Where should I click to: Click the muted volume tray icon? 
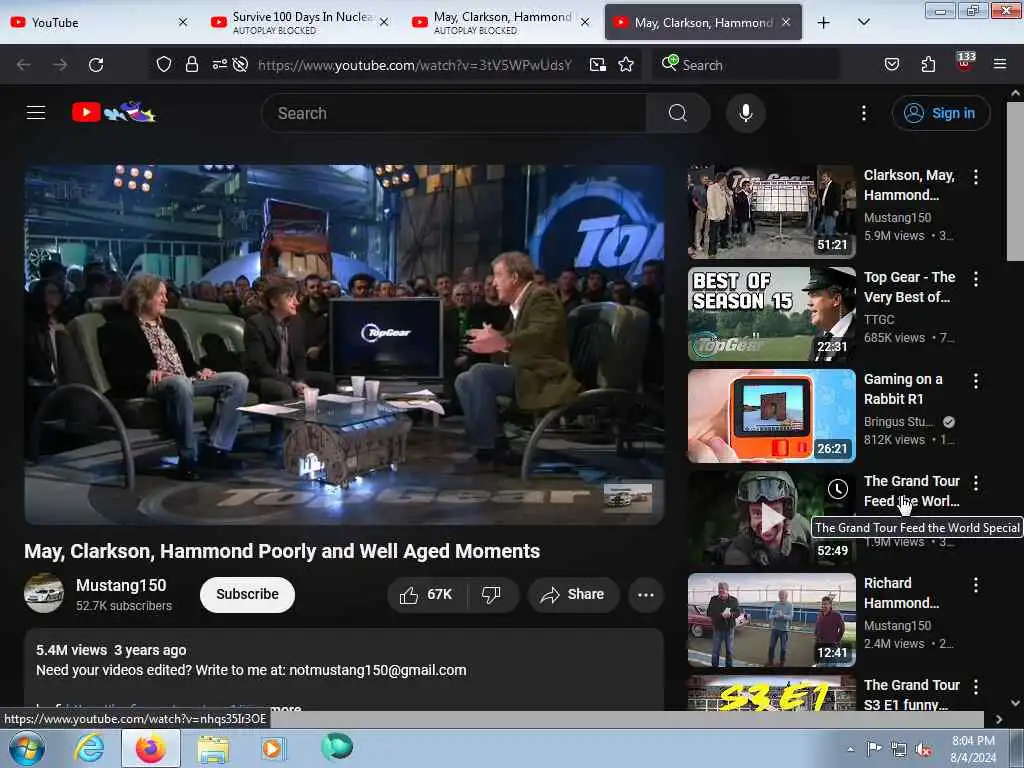point(923,750)
